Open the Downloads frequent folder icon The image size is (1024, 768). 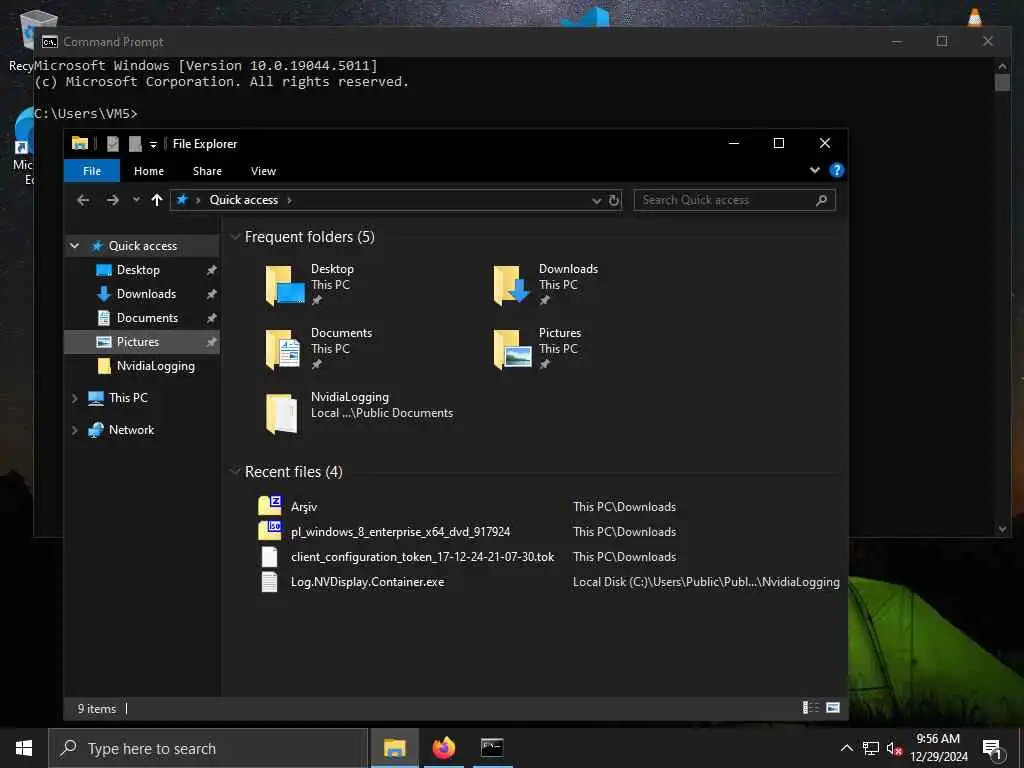(513, 285)
